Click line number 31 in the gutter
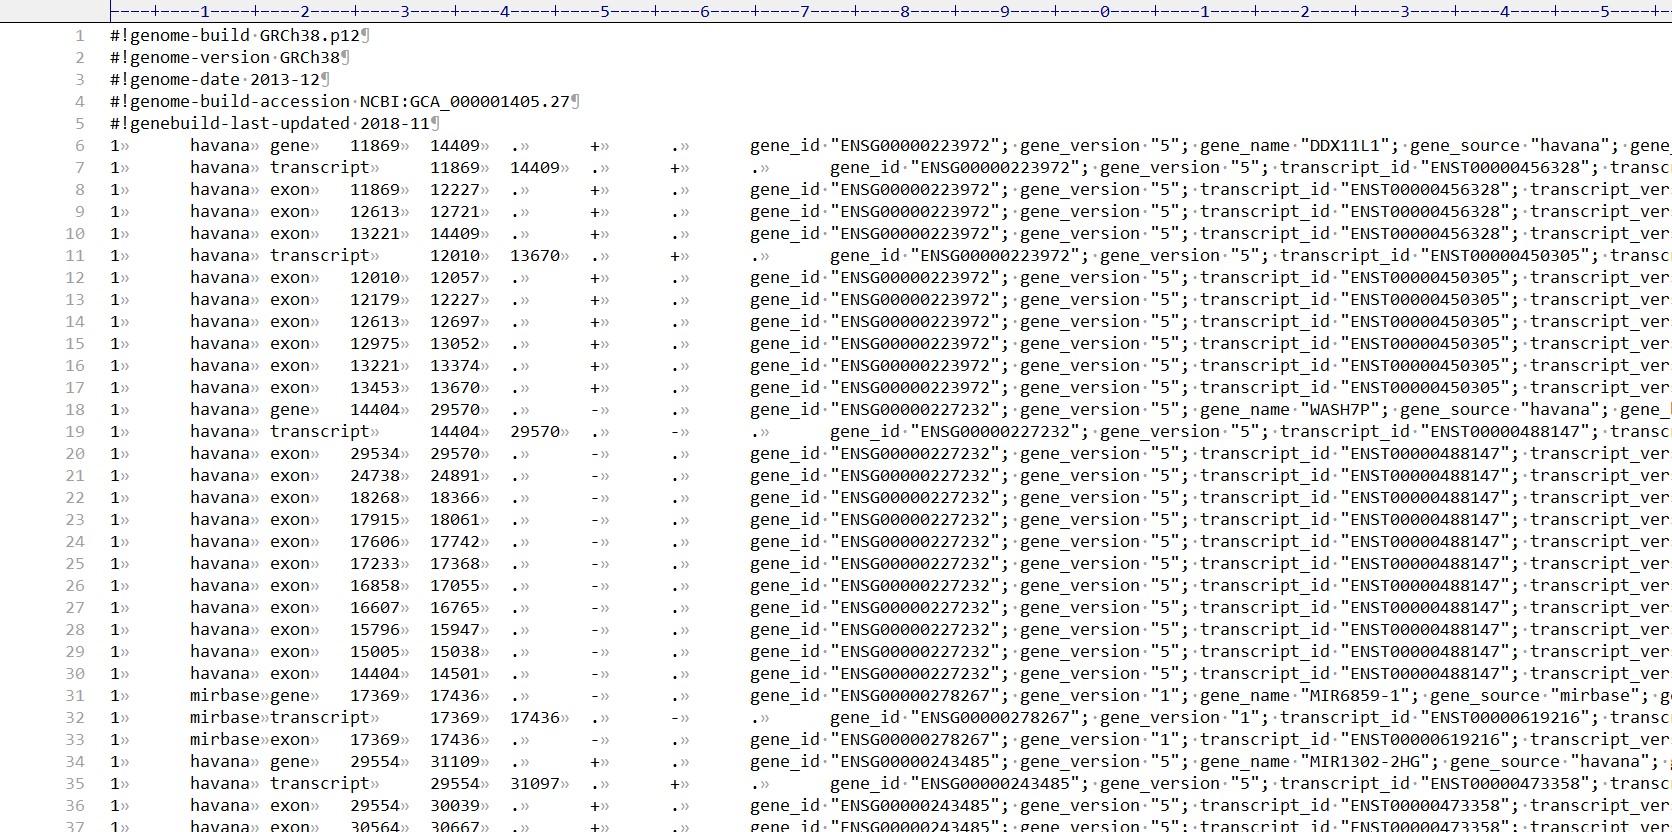Image resolution: width=1672 pixels, height=832 pixels. (75, 696)
